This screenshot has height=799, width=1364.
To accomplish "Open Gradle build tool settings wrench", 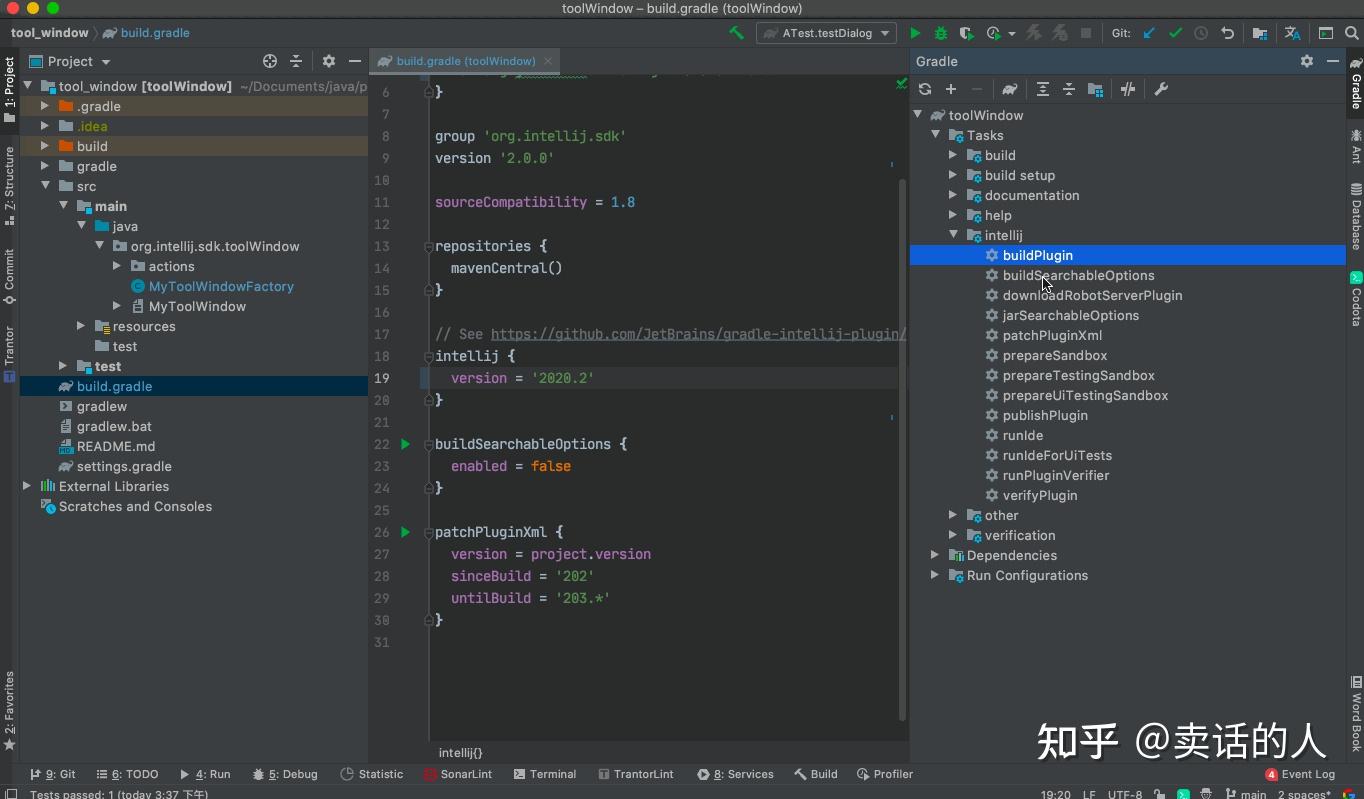I will click(1161, 89).
